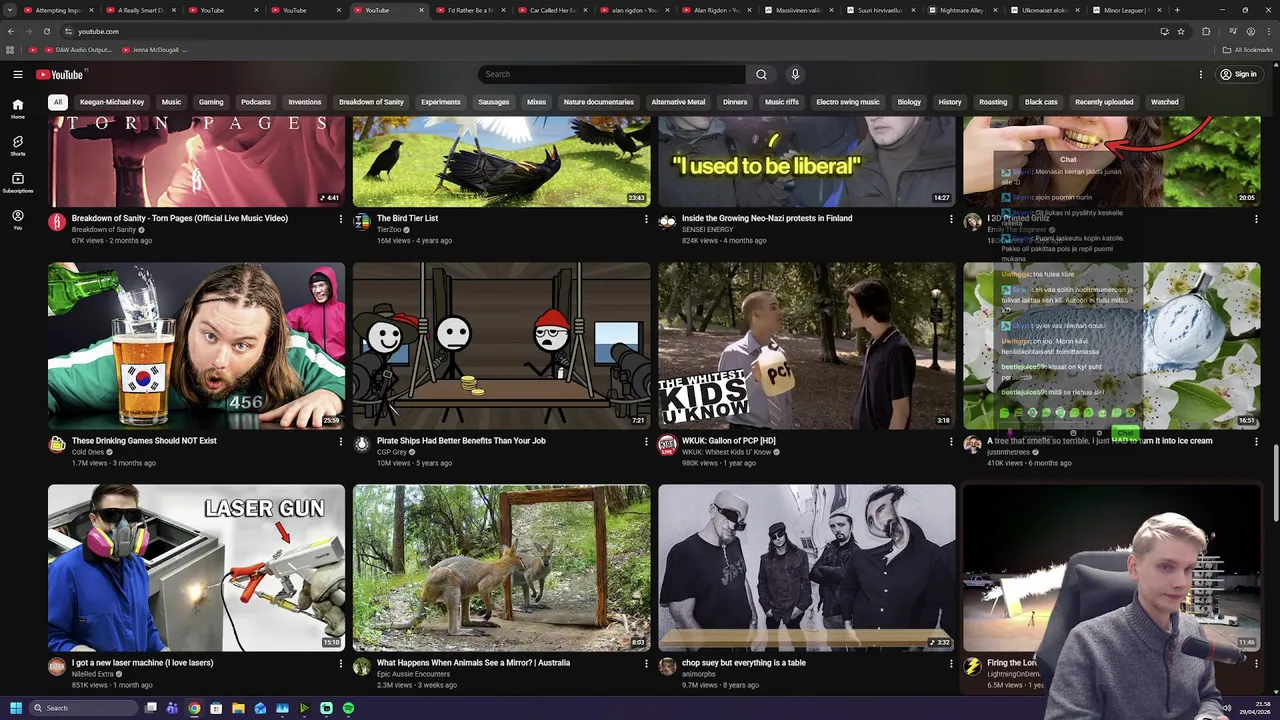Start voice search with the microphone icon
The image size is (1280, 720).
pyautogui.click(x=795, y=74)
